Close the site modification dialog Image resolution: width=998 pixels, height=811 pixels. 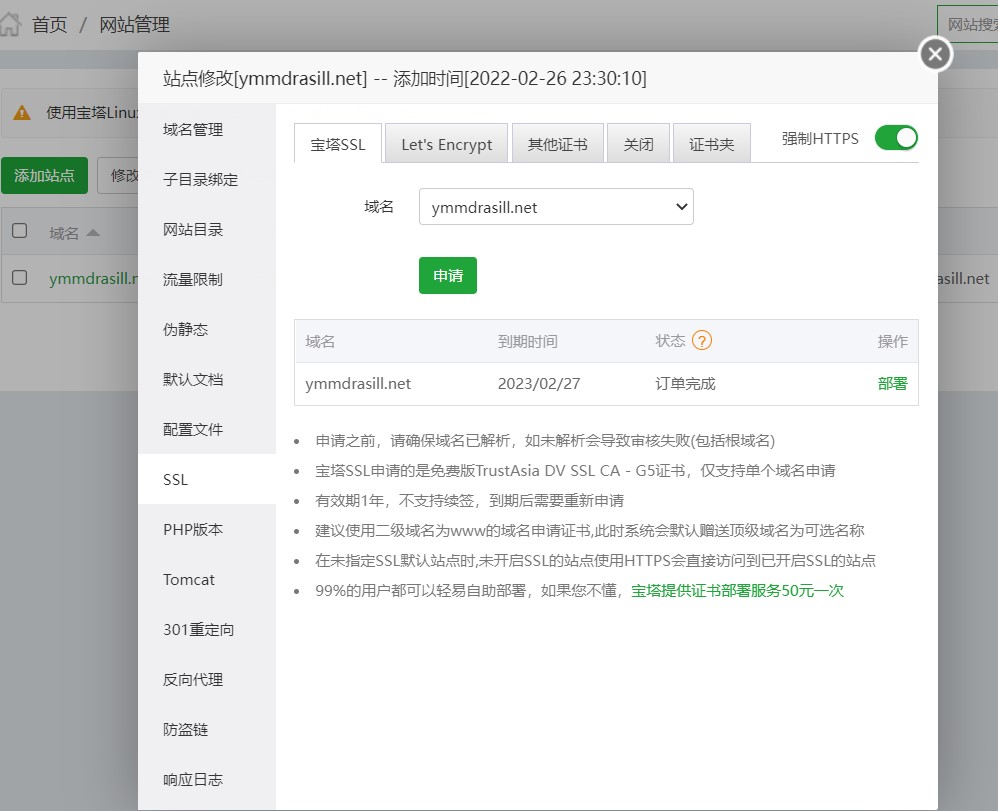pos(935,54)
